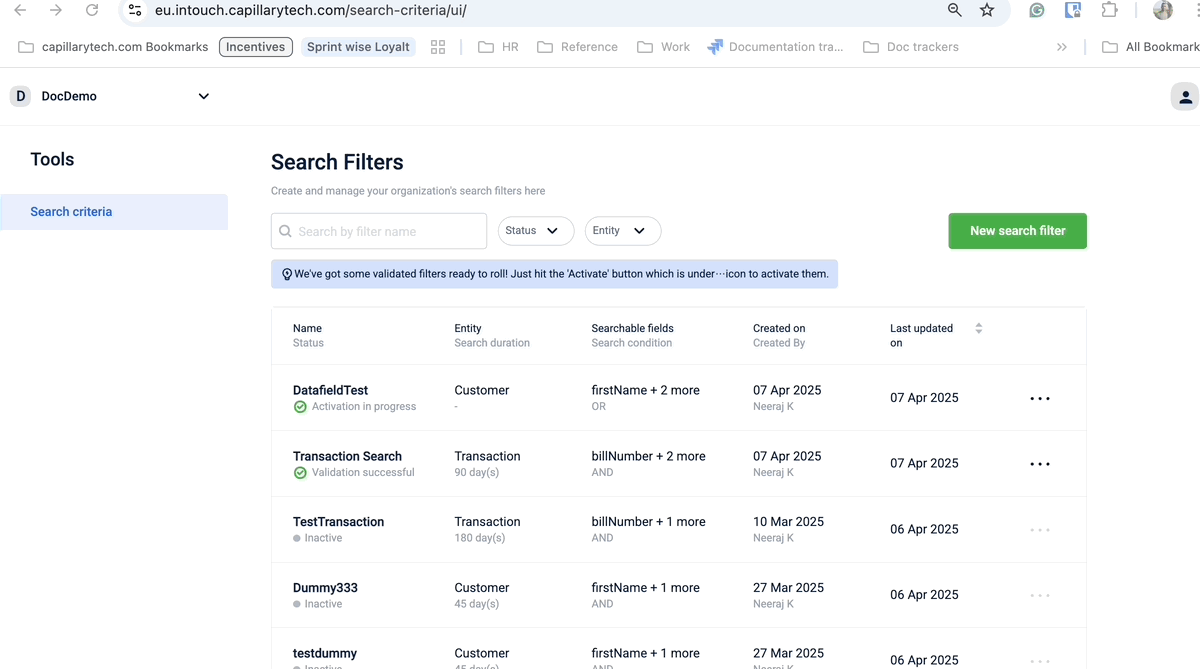Click 'firstName + 2 more' in DatafieldTest row
This screenshot has width=1200, height=669.
click(646, 390)
